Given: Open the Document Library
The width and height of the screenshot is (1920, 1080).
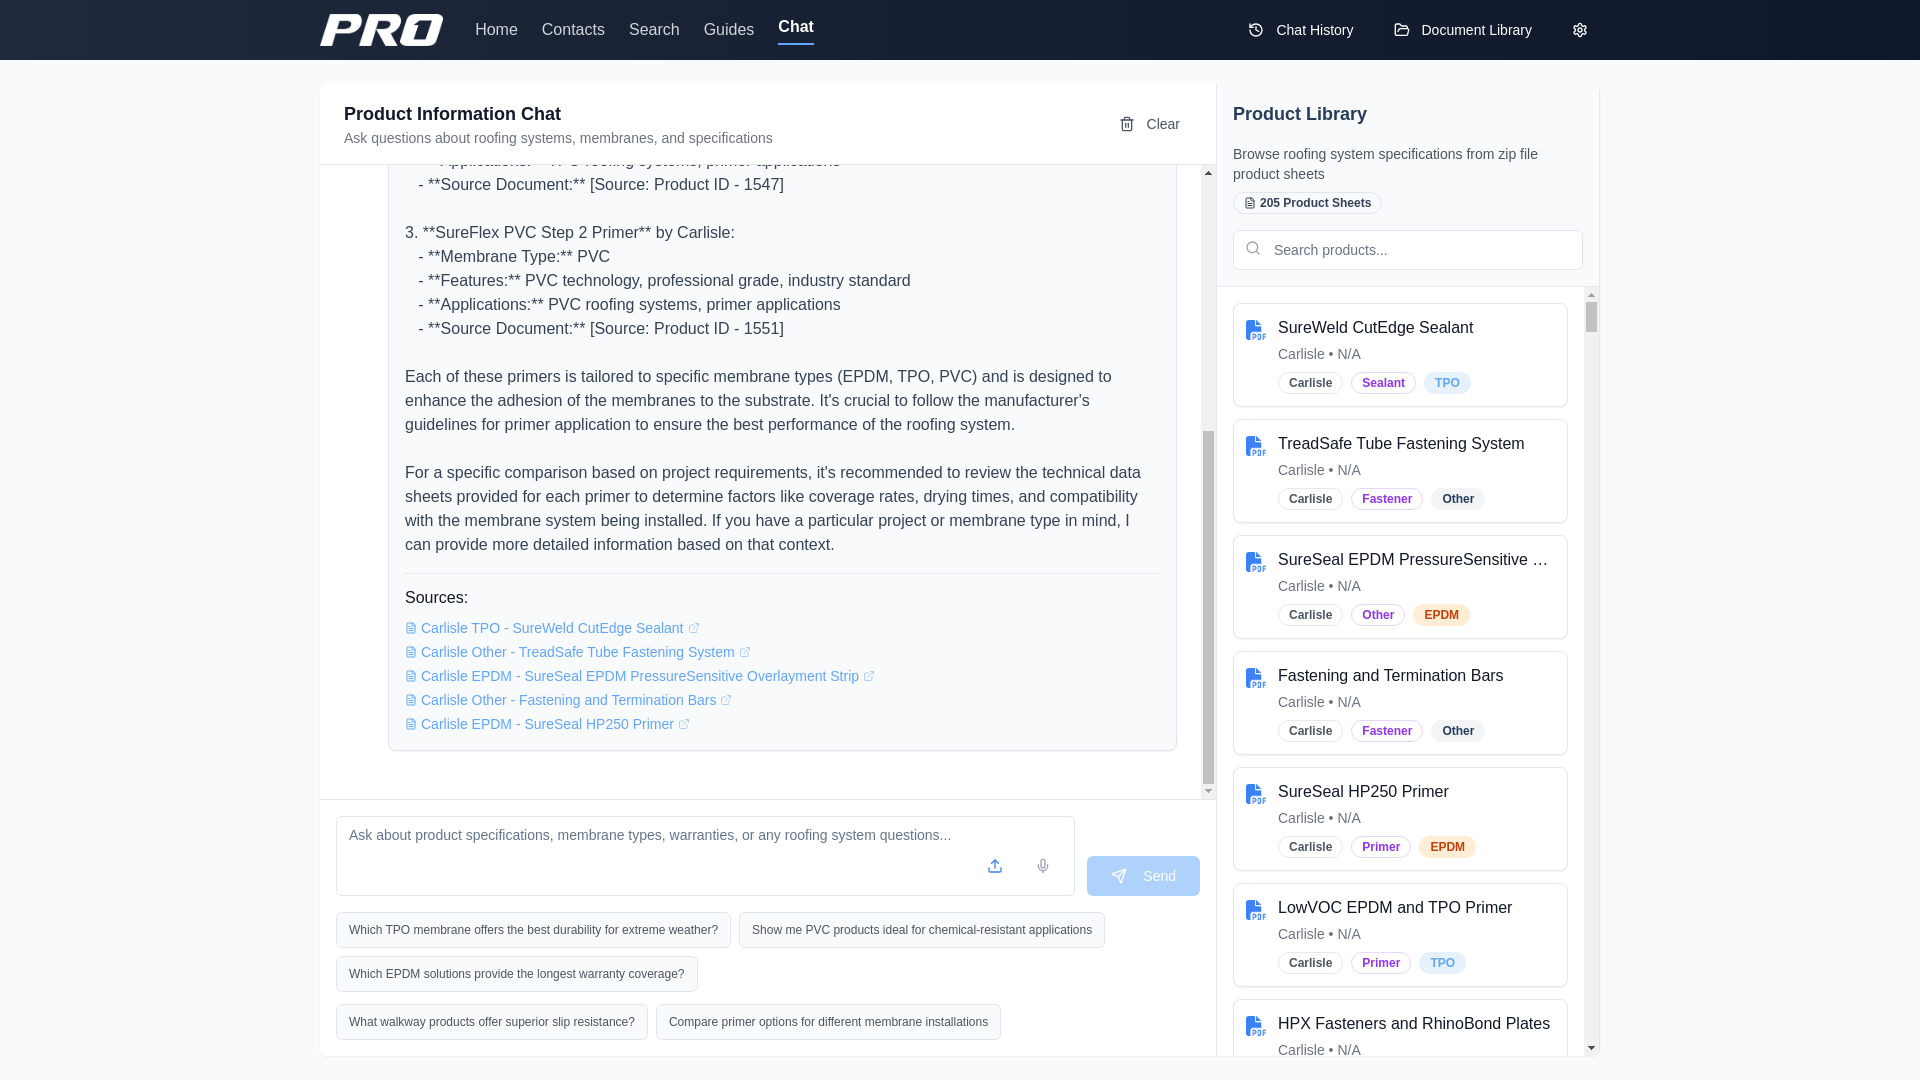Looking at the screenshot, I should 1463,30.
